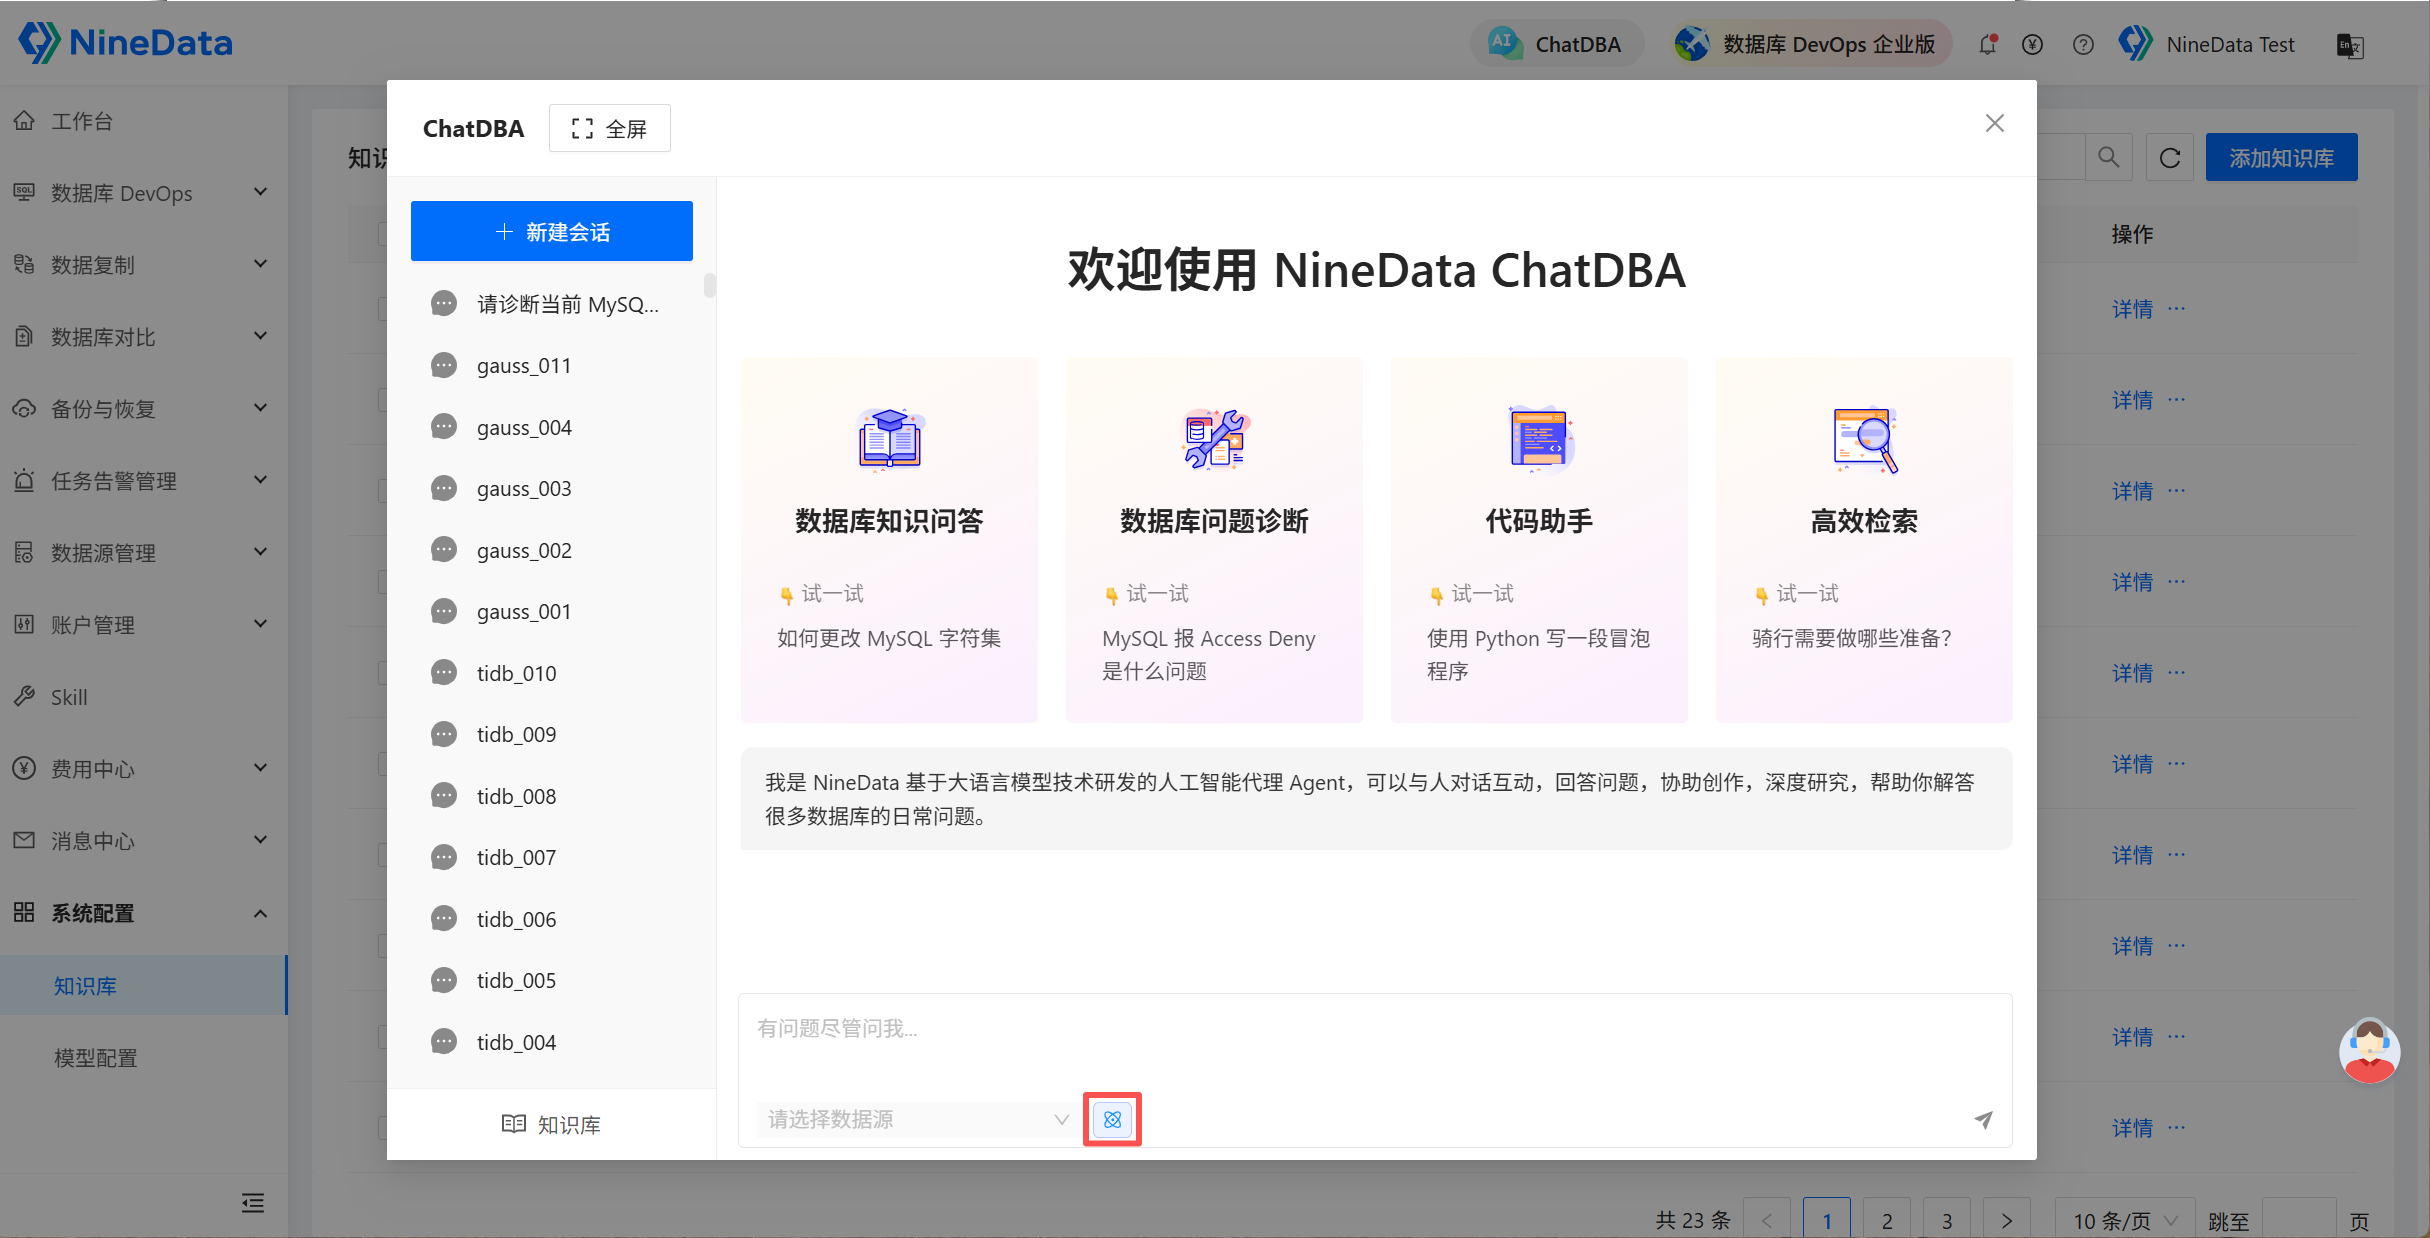This screenshot has width=2430, height=1238.
Task: Open the customer service avatar widget
Action: click(2369, 1051)
